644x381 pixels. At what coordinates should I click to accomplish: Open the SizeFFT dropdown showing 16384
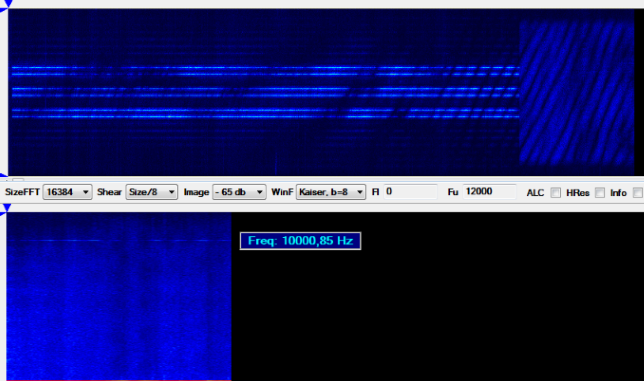67,192
